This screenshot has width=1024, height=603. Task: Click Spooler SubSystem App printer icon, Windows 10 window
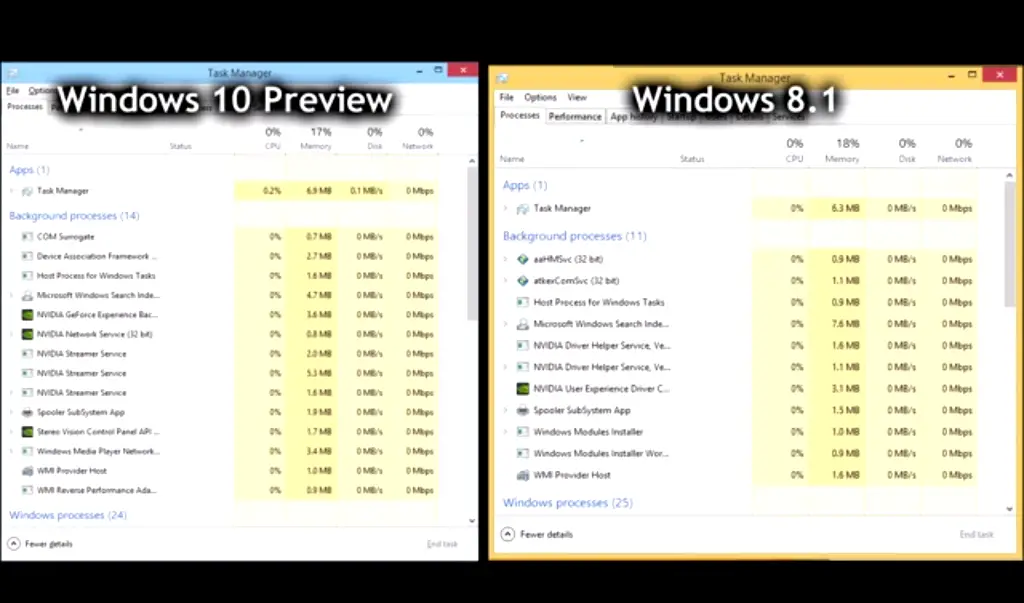27,413
